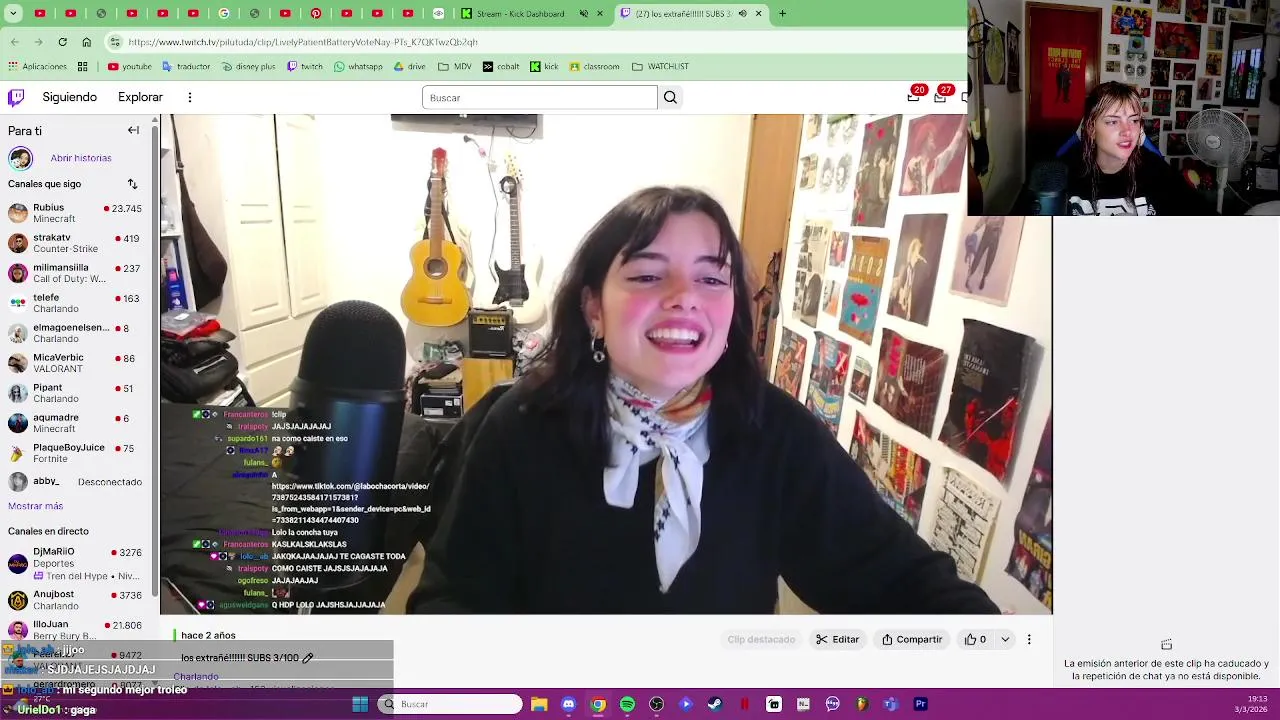This screenshot has width=1280, height=720.
Task: Open the Siguiendo page
Action: (x=70, y=97)
